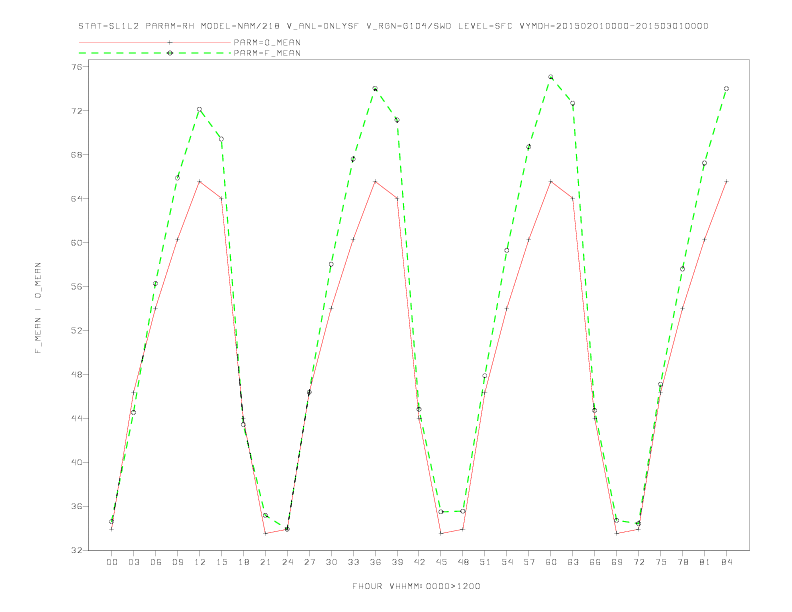Select the O_MEAN plus marker at hour 12

[200, 181]
